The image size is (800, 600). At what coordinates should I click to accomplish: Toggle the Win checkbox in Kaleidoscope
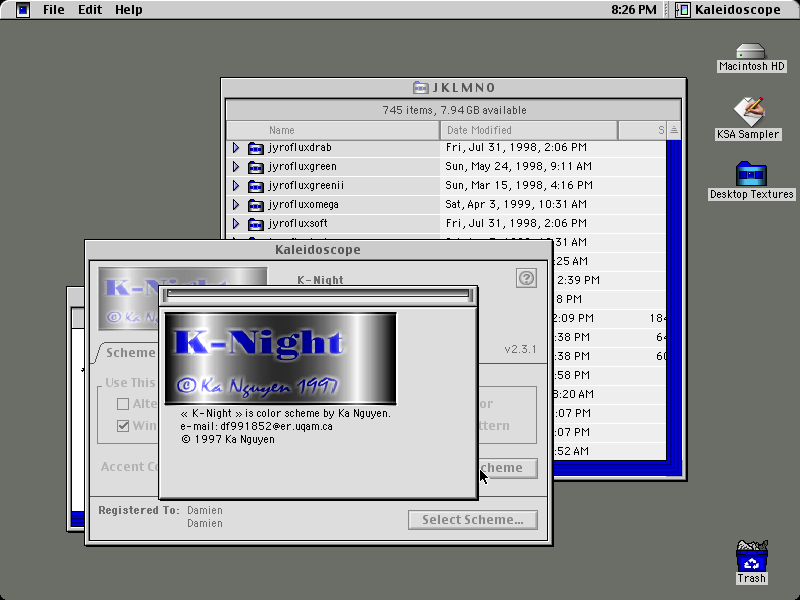(123, 426)
